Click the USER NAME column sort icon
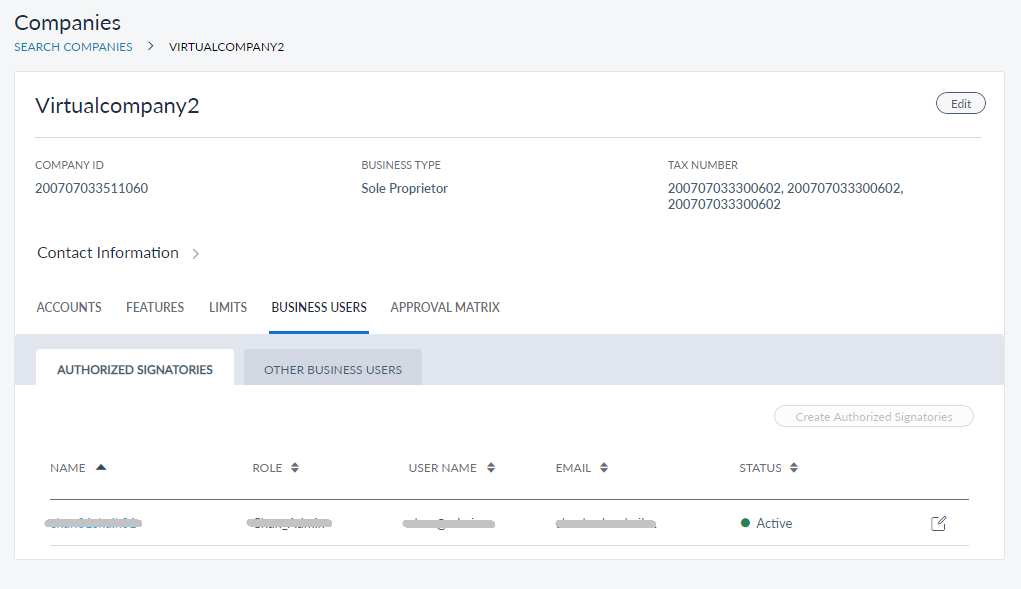The width and height of the screenshot is (1021, 589). pos(491,468)
